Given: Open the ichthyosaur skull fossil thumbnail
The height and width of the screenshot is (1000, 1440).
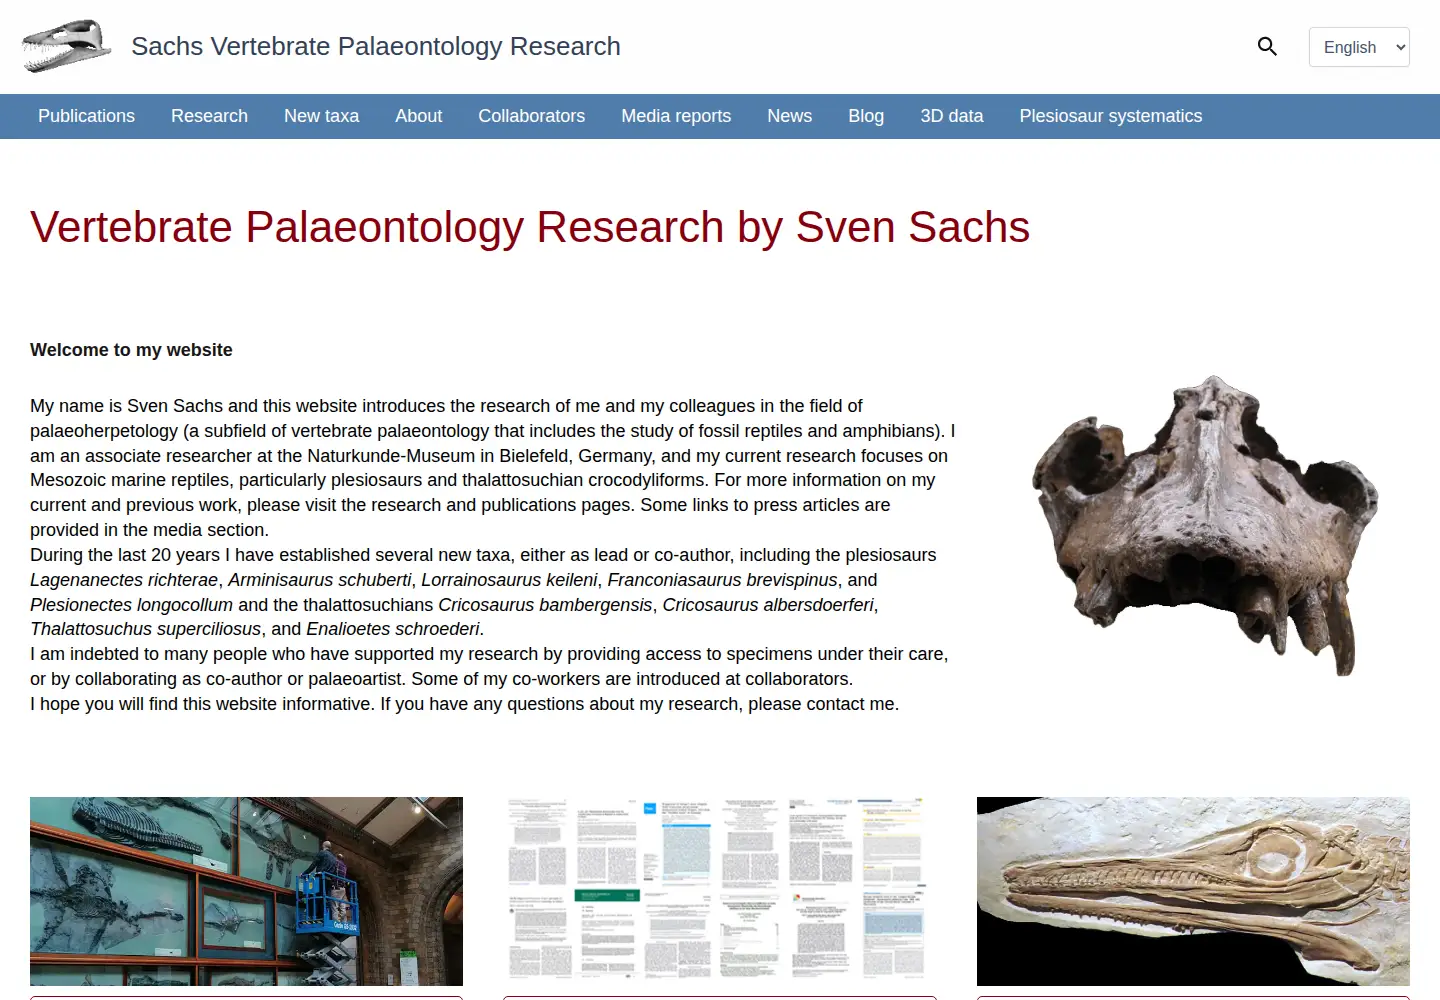Looking at the screenshot, I should click(1193, 891).
